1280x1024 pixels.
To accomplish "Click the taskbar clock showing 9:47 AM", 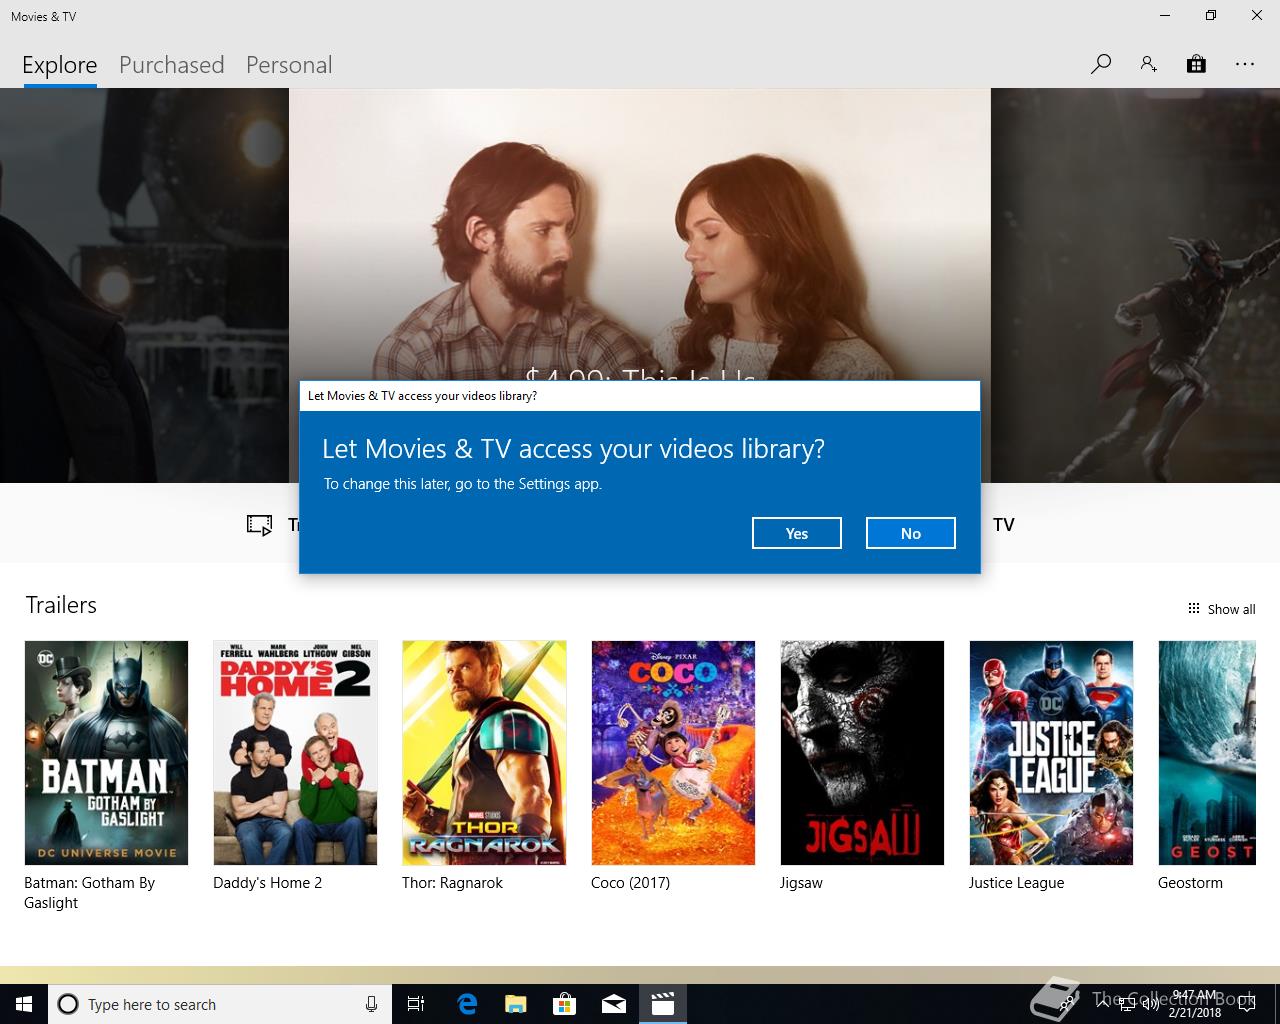I will (1195, 1004).
